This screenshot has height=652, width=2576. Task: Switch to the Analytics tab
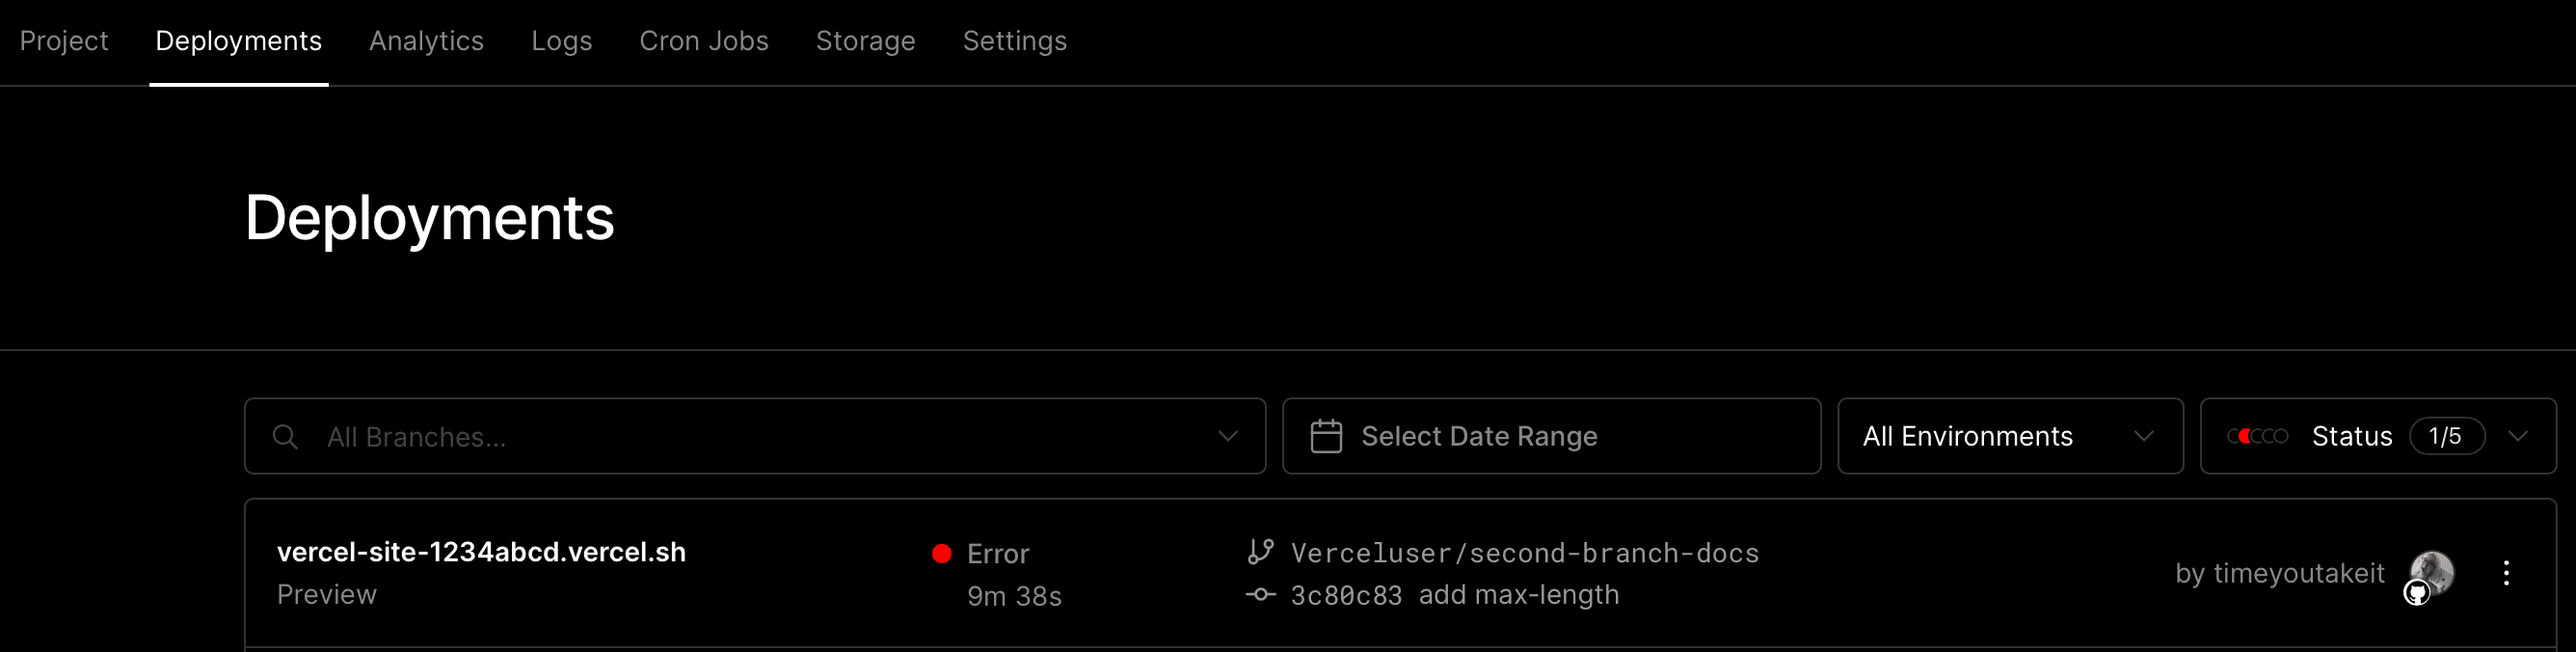click(426, 41)
